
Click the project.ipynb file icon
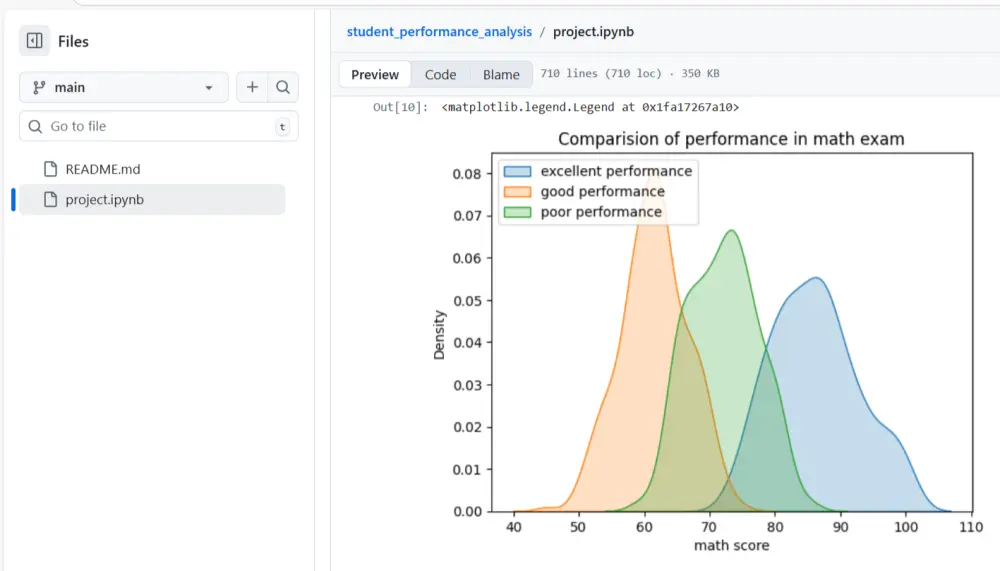[50, 200]
